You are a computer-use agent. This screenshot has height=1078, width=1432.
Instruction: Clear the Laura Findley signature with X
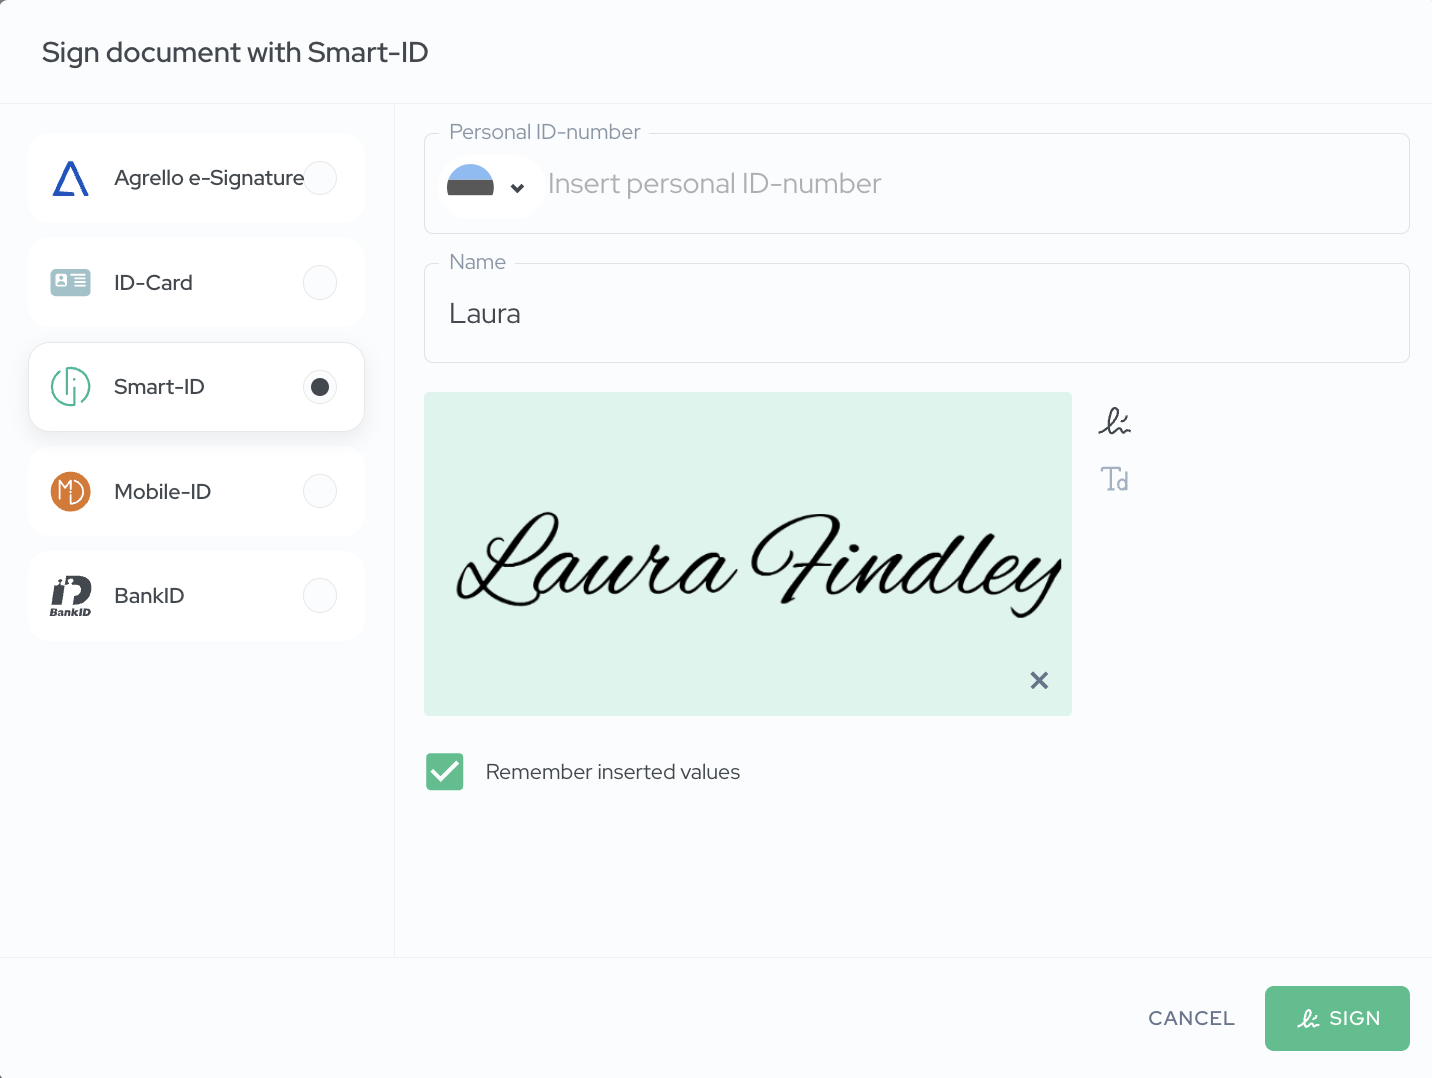tap(1039, 680)
